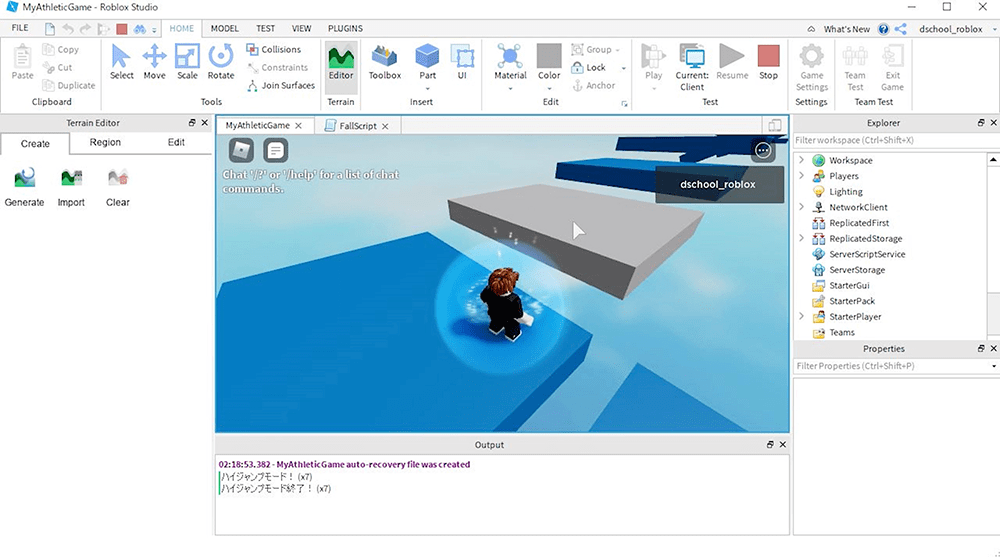Click the Team Test button

pyautogui.click(x=855, y=67)
